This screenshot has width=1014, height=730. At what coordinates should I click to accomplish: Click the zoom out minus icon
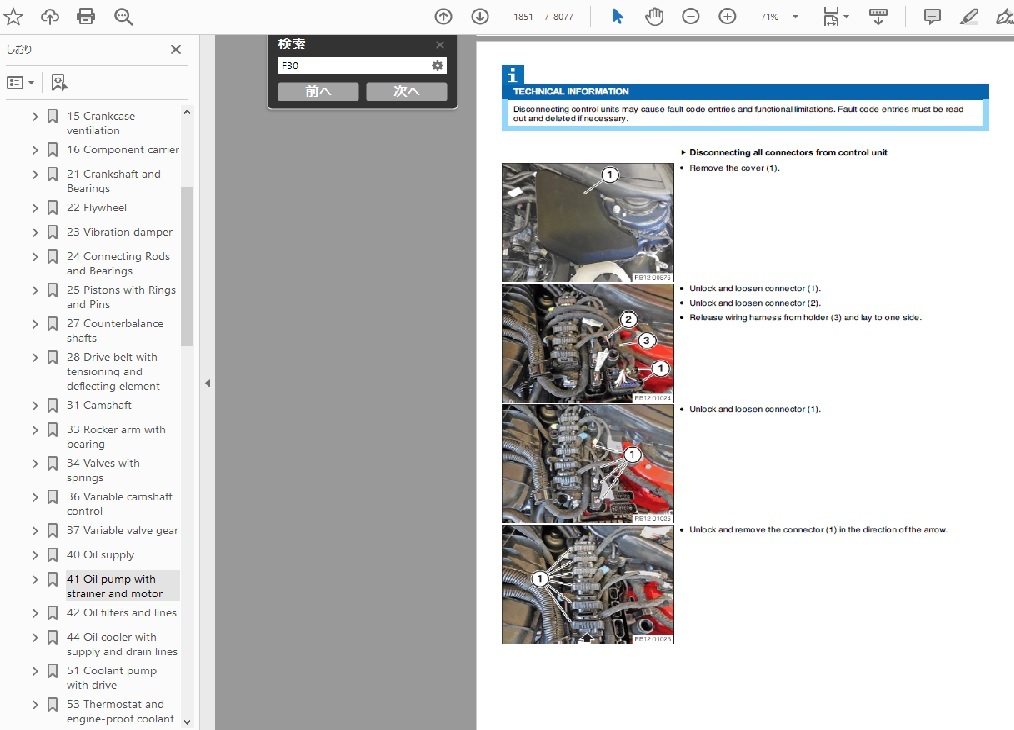[691, 17]
